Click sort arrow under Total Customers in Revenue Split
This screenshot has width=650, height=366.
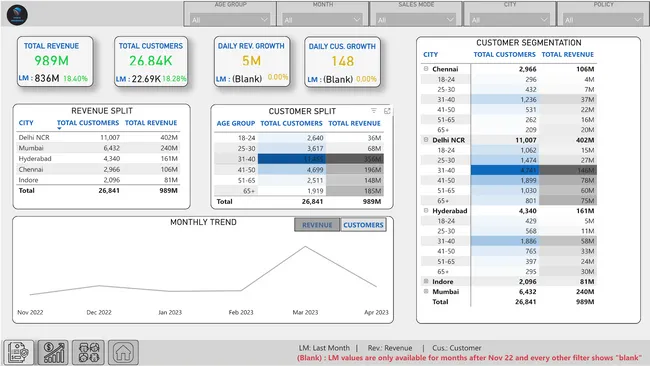coord(59,128)
